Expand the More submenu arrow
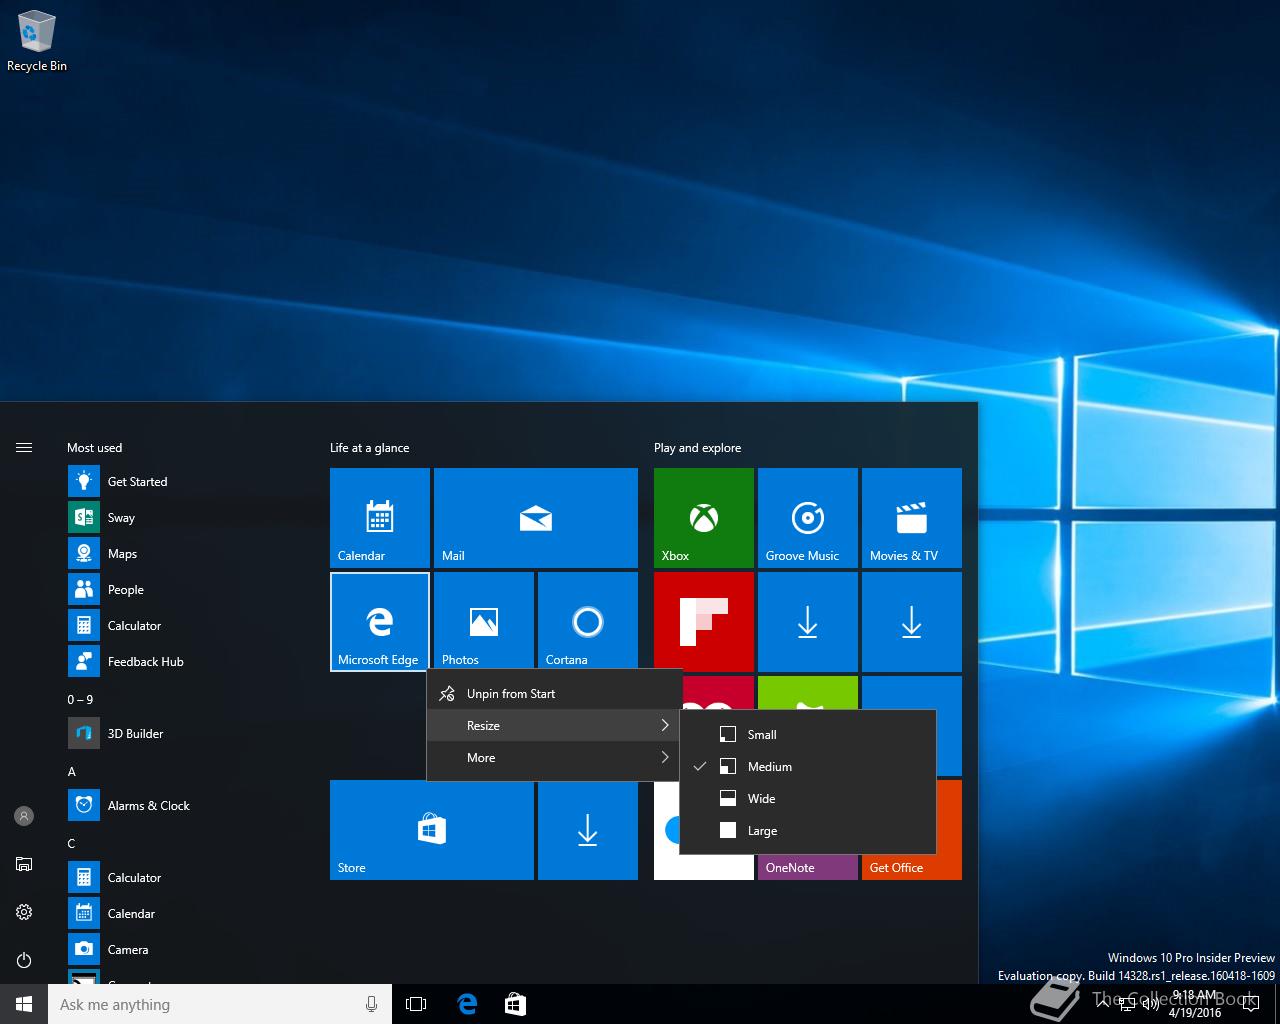Image resolution: width=1280 pixels, height=1024 pixels. pos(665,757)
